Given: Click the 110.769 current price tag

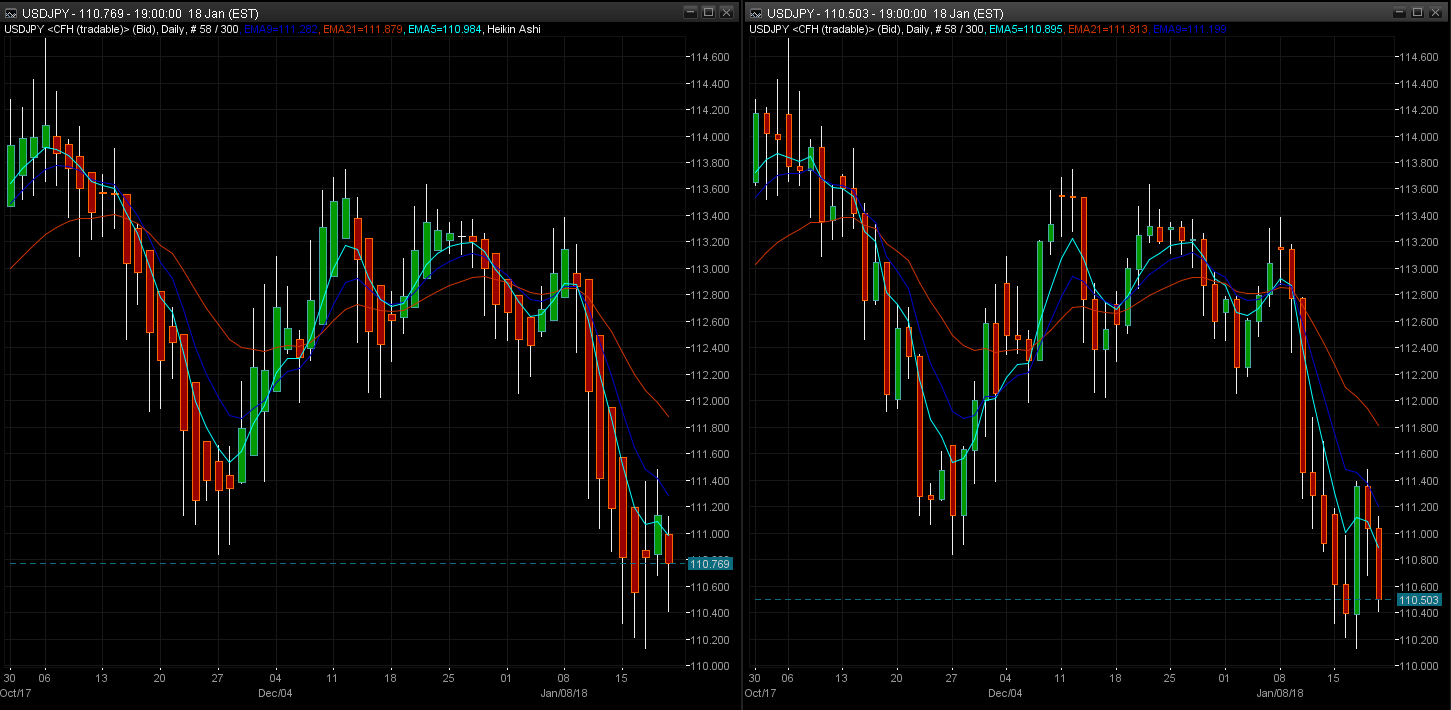Looking at the screenshot, I should tap(710, 564).
